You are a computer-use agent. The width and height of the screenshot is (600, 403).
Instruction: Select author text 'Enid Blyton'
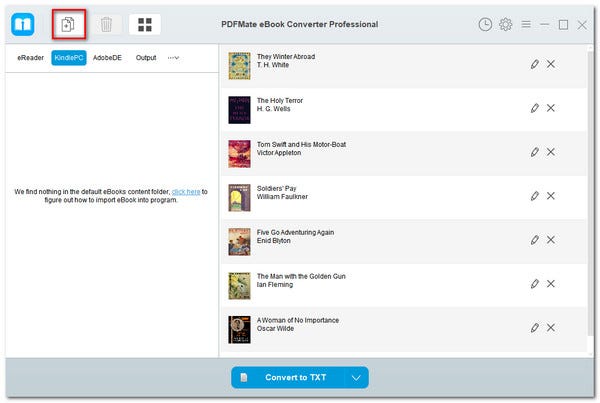tap(274, 241)
